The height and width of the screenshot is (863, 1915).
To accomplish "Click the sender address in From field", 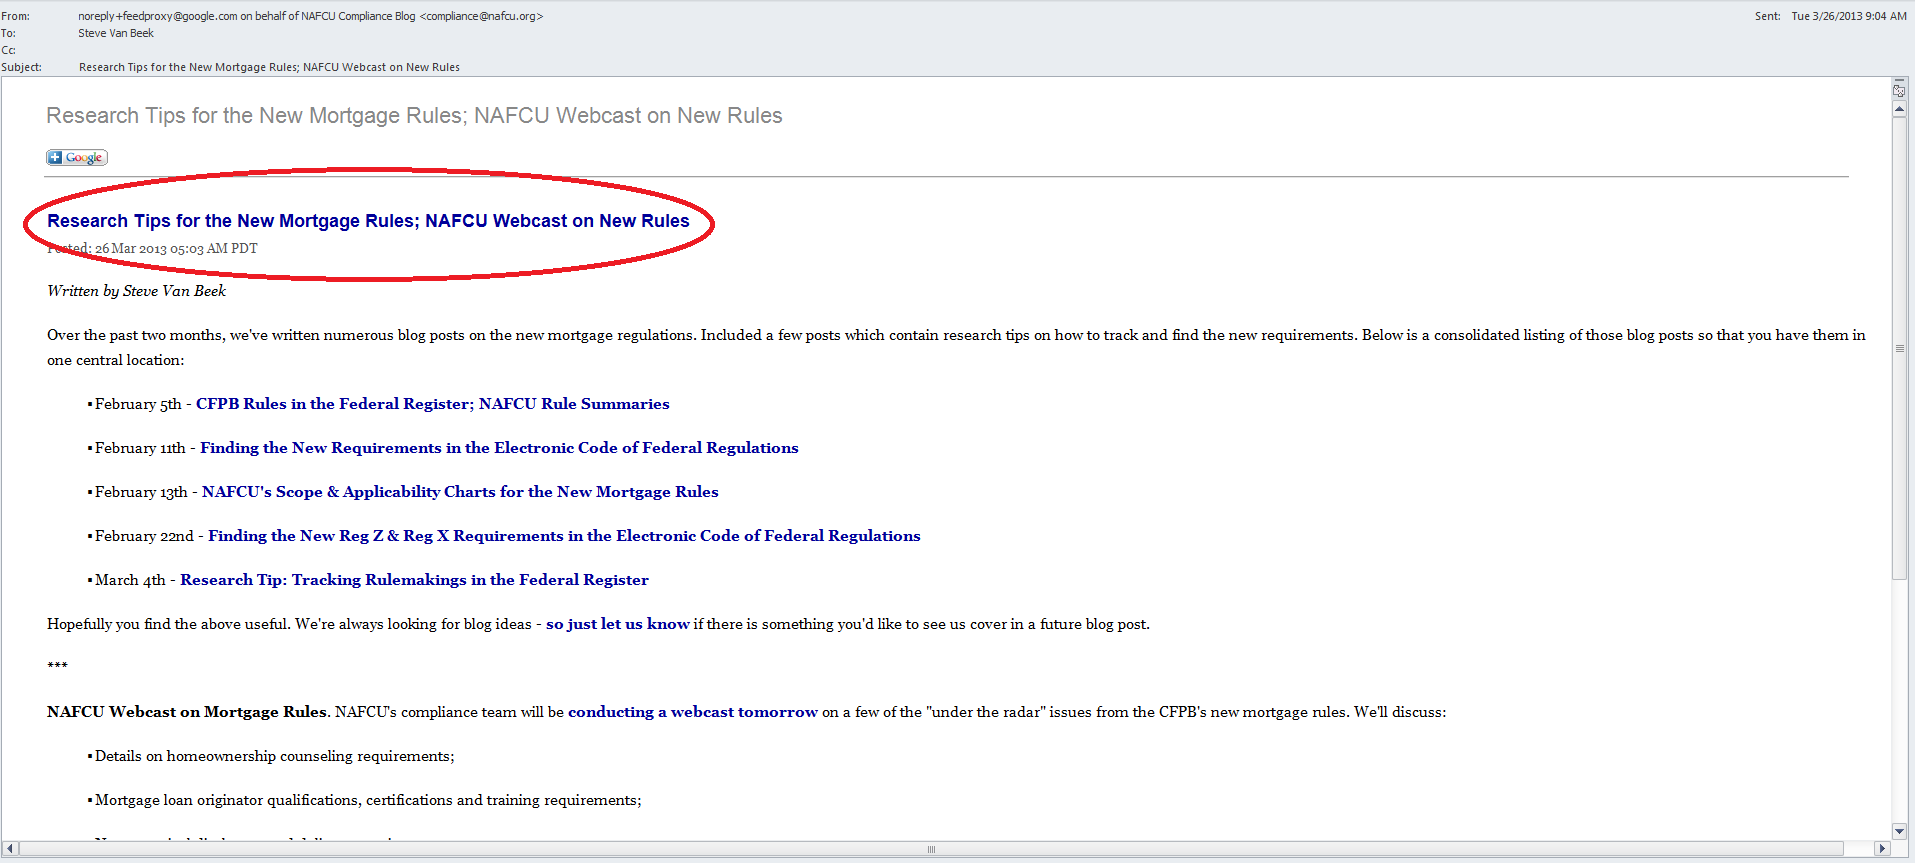I will tap(311, 16).
